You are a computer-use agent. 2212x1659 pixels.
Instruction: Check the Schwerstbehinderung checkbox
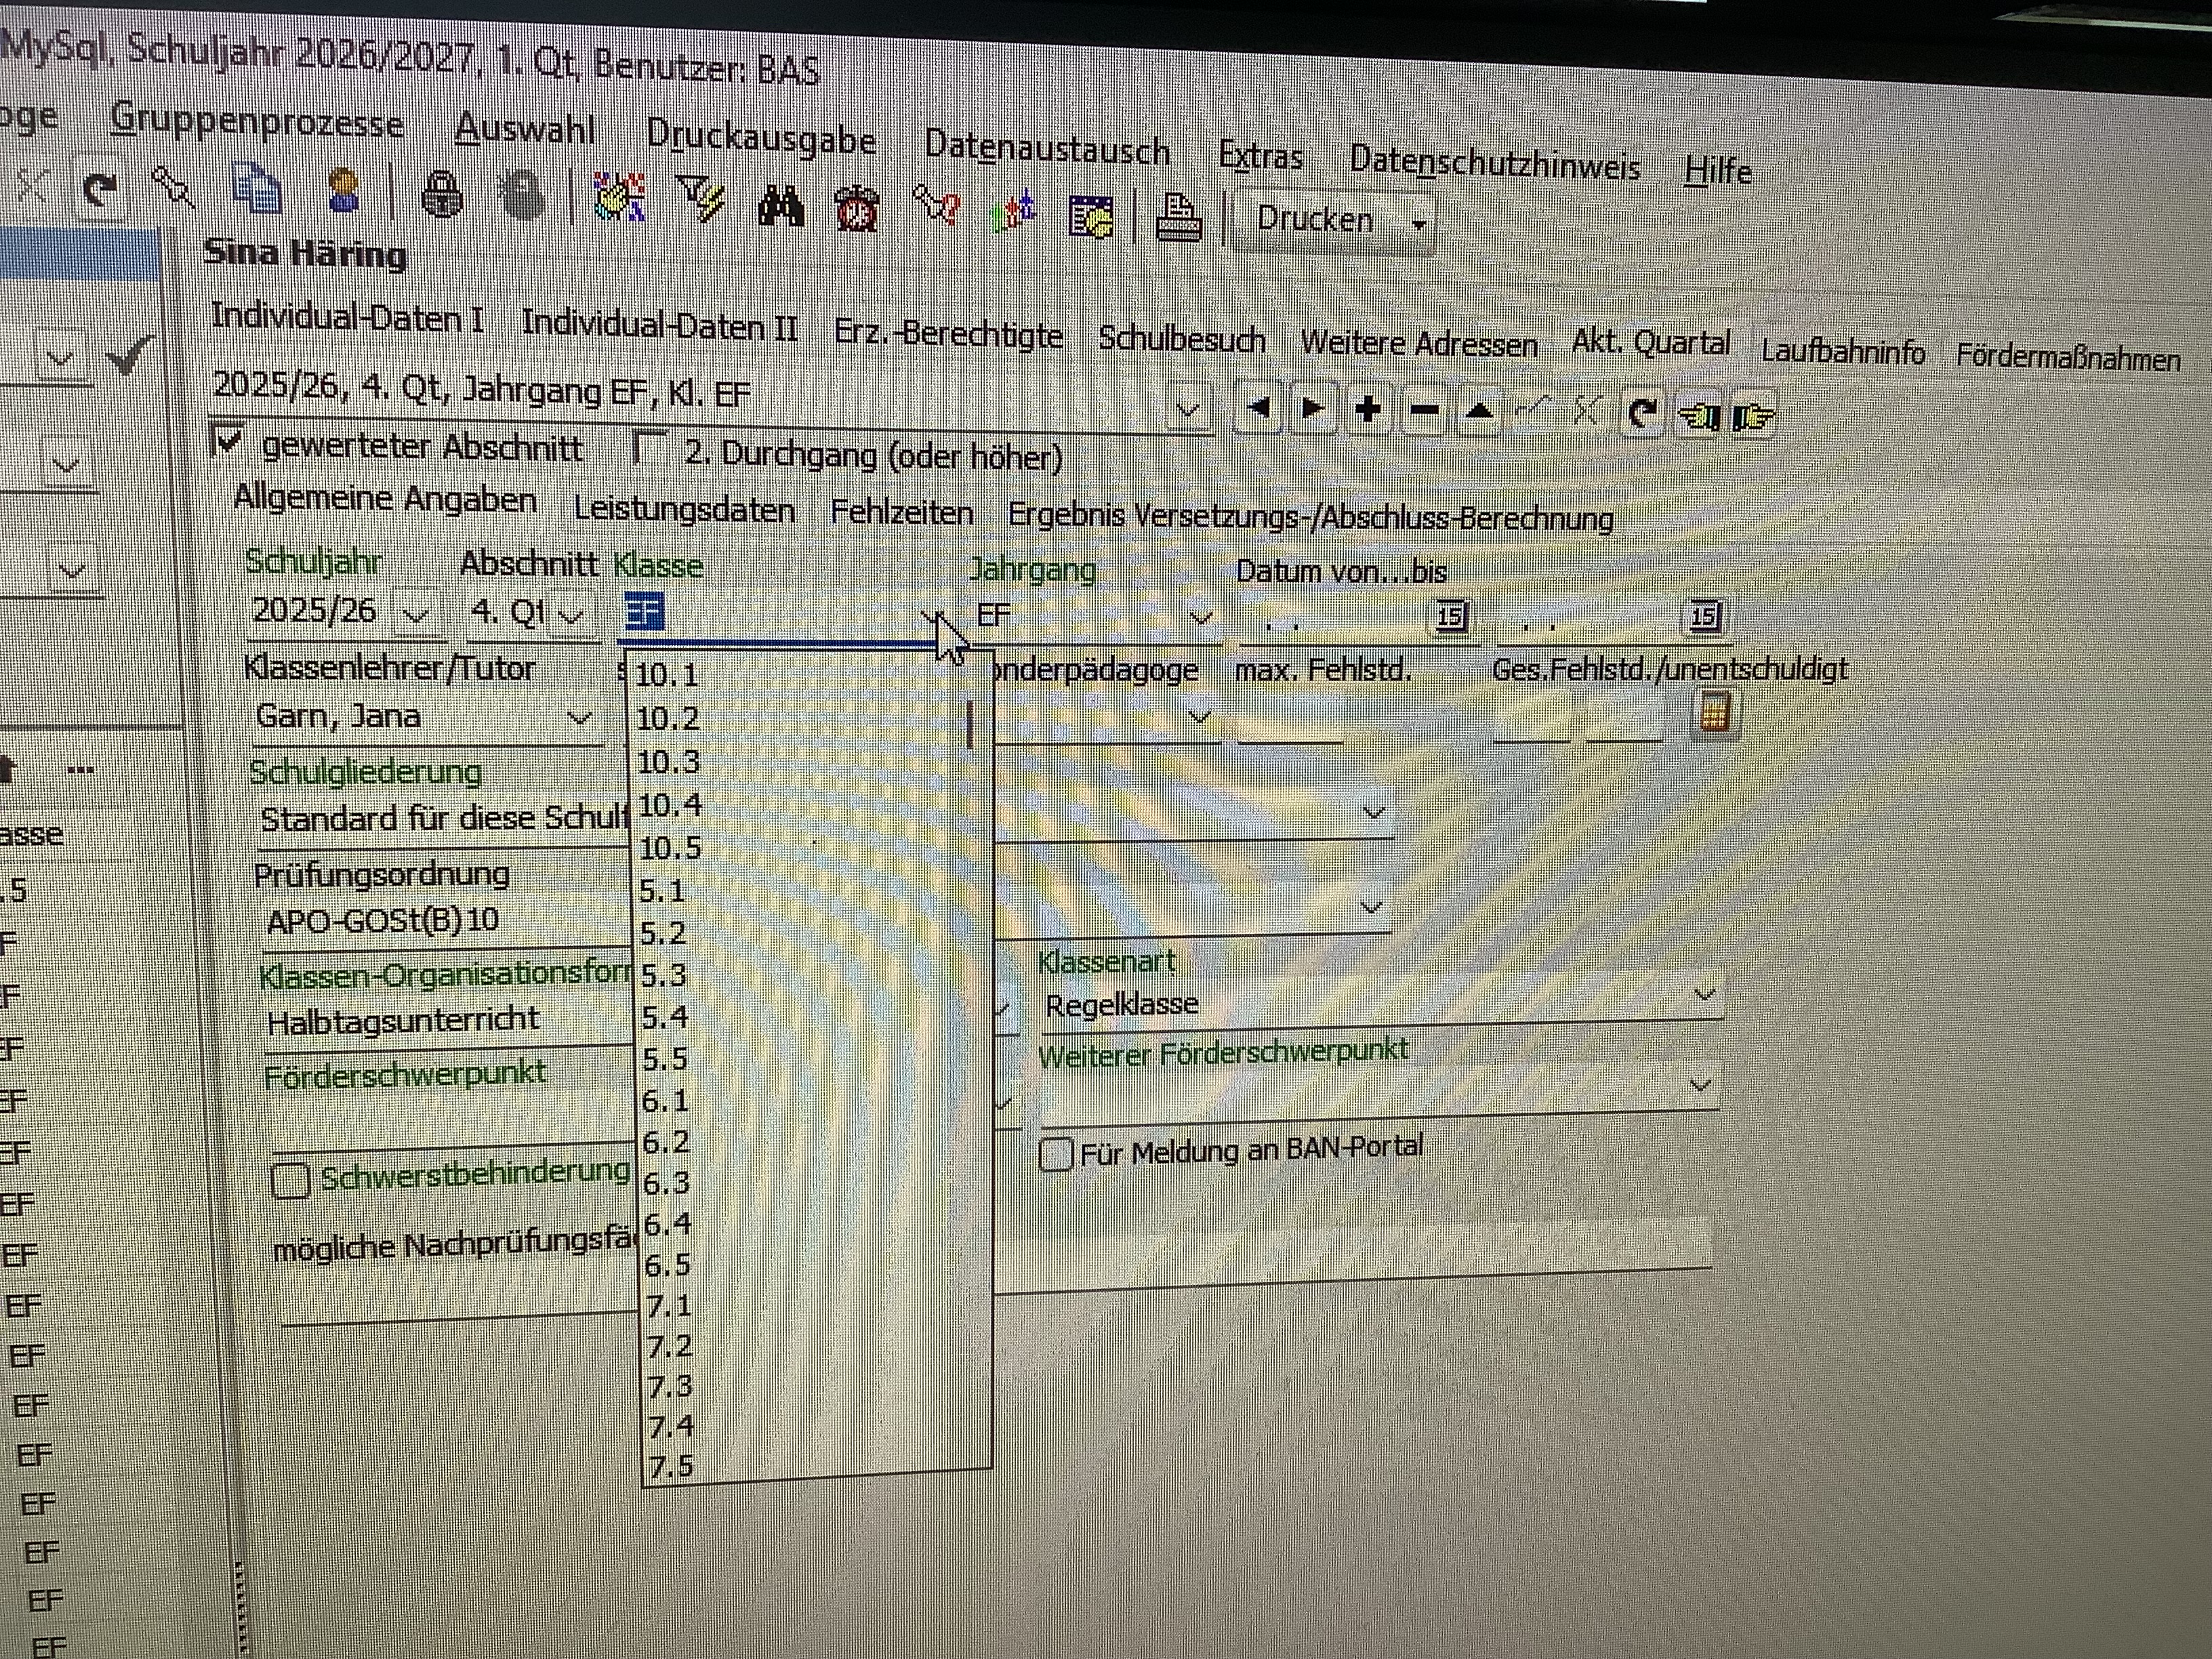[290, 1180]
